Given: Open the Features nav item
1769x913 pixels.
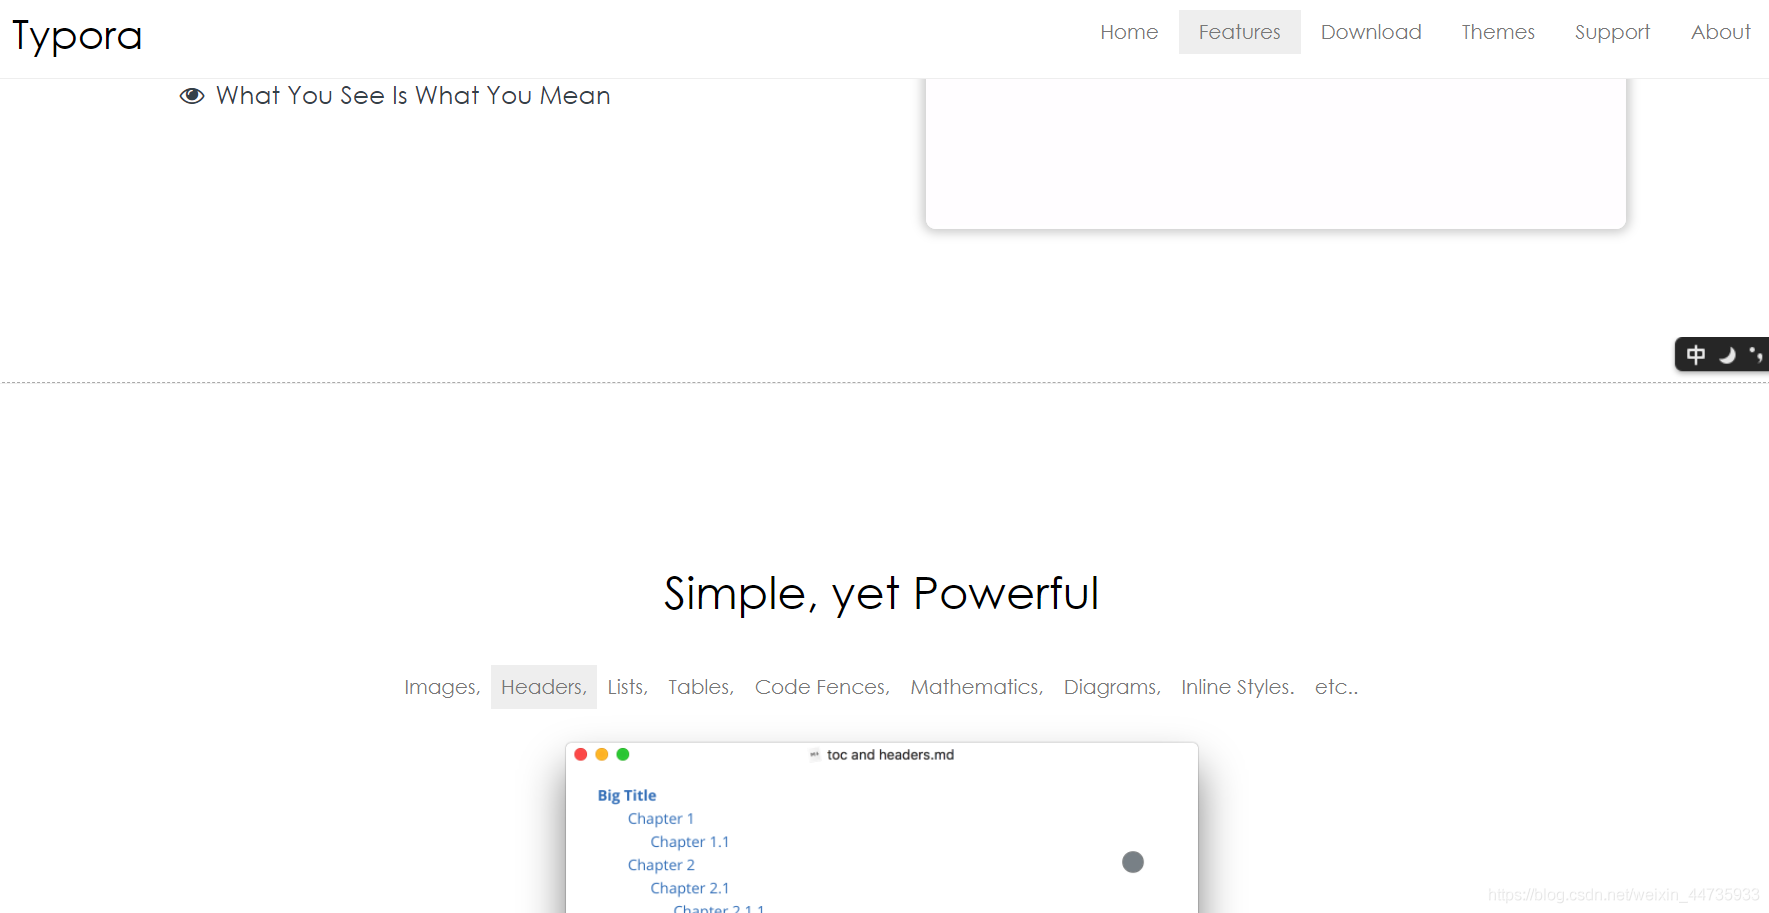Looking at the screenshot, I should point(1239,32).
